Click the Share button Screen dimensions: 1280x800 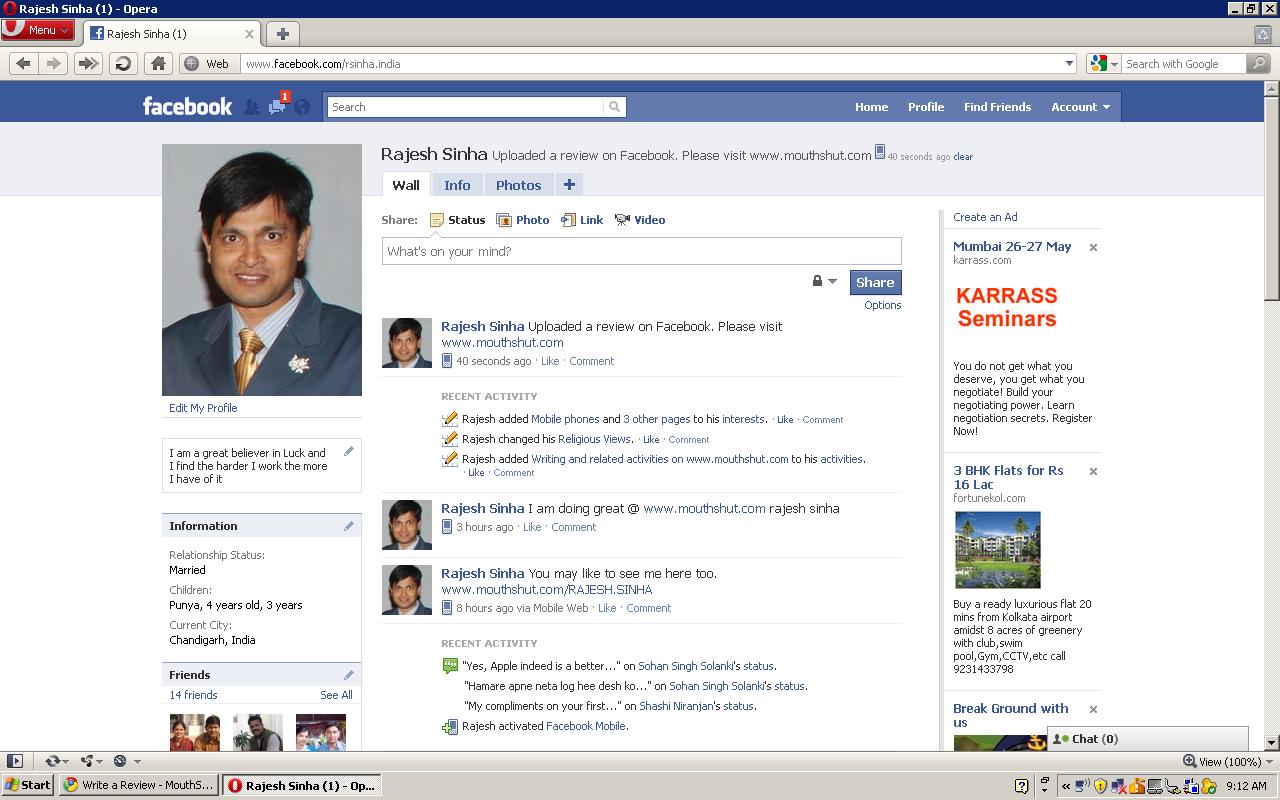click(x=875, y=282)
